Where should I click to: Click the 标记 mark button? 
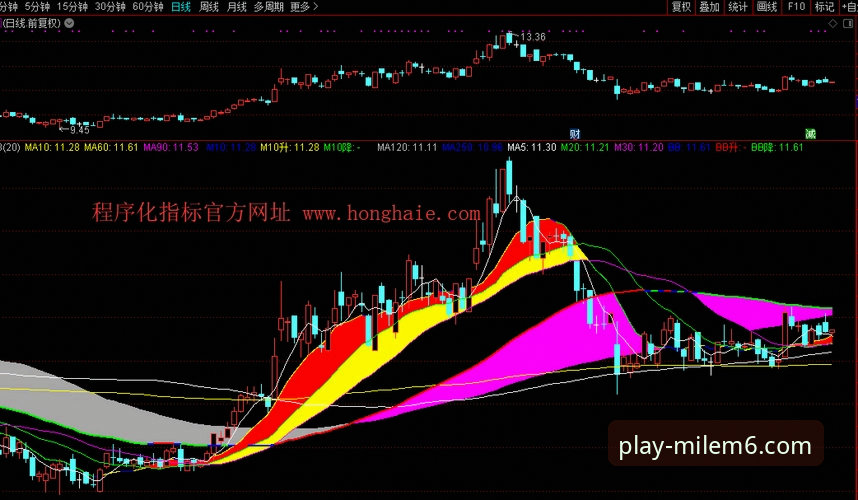tap(824, 7)
